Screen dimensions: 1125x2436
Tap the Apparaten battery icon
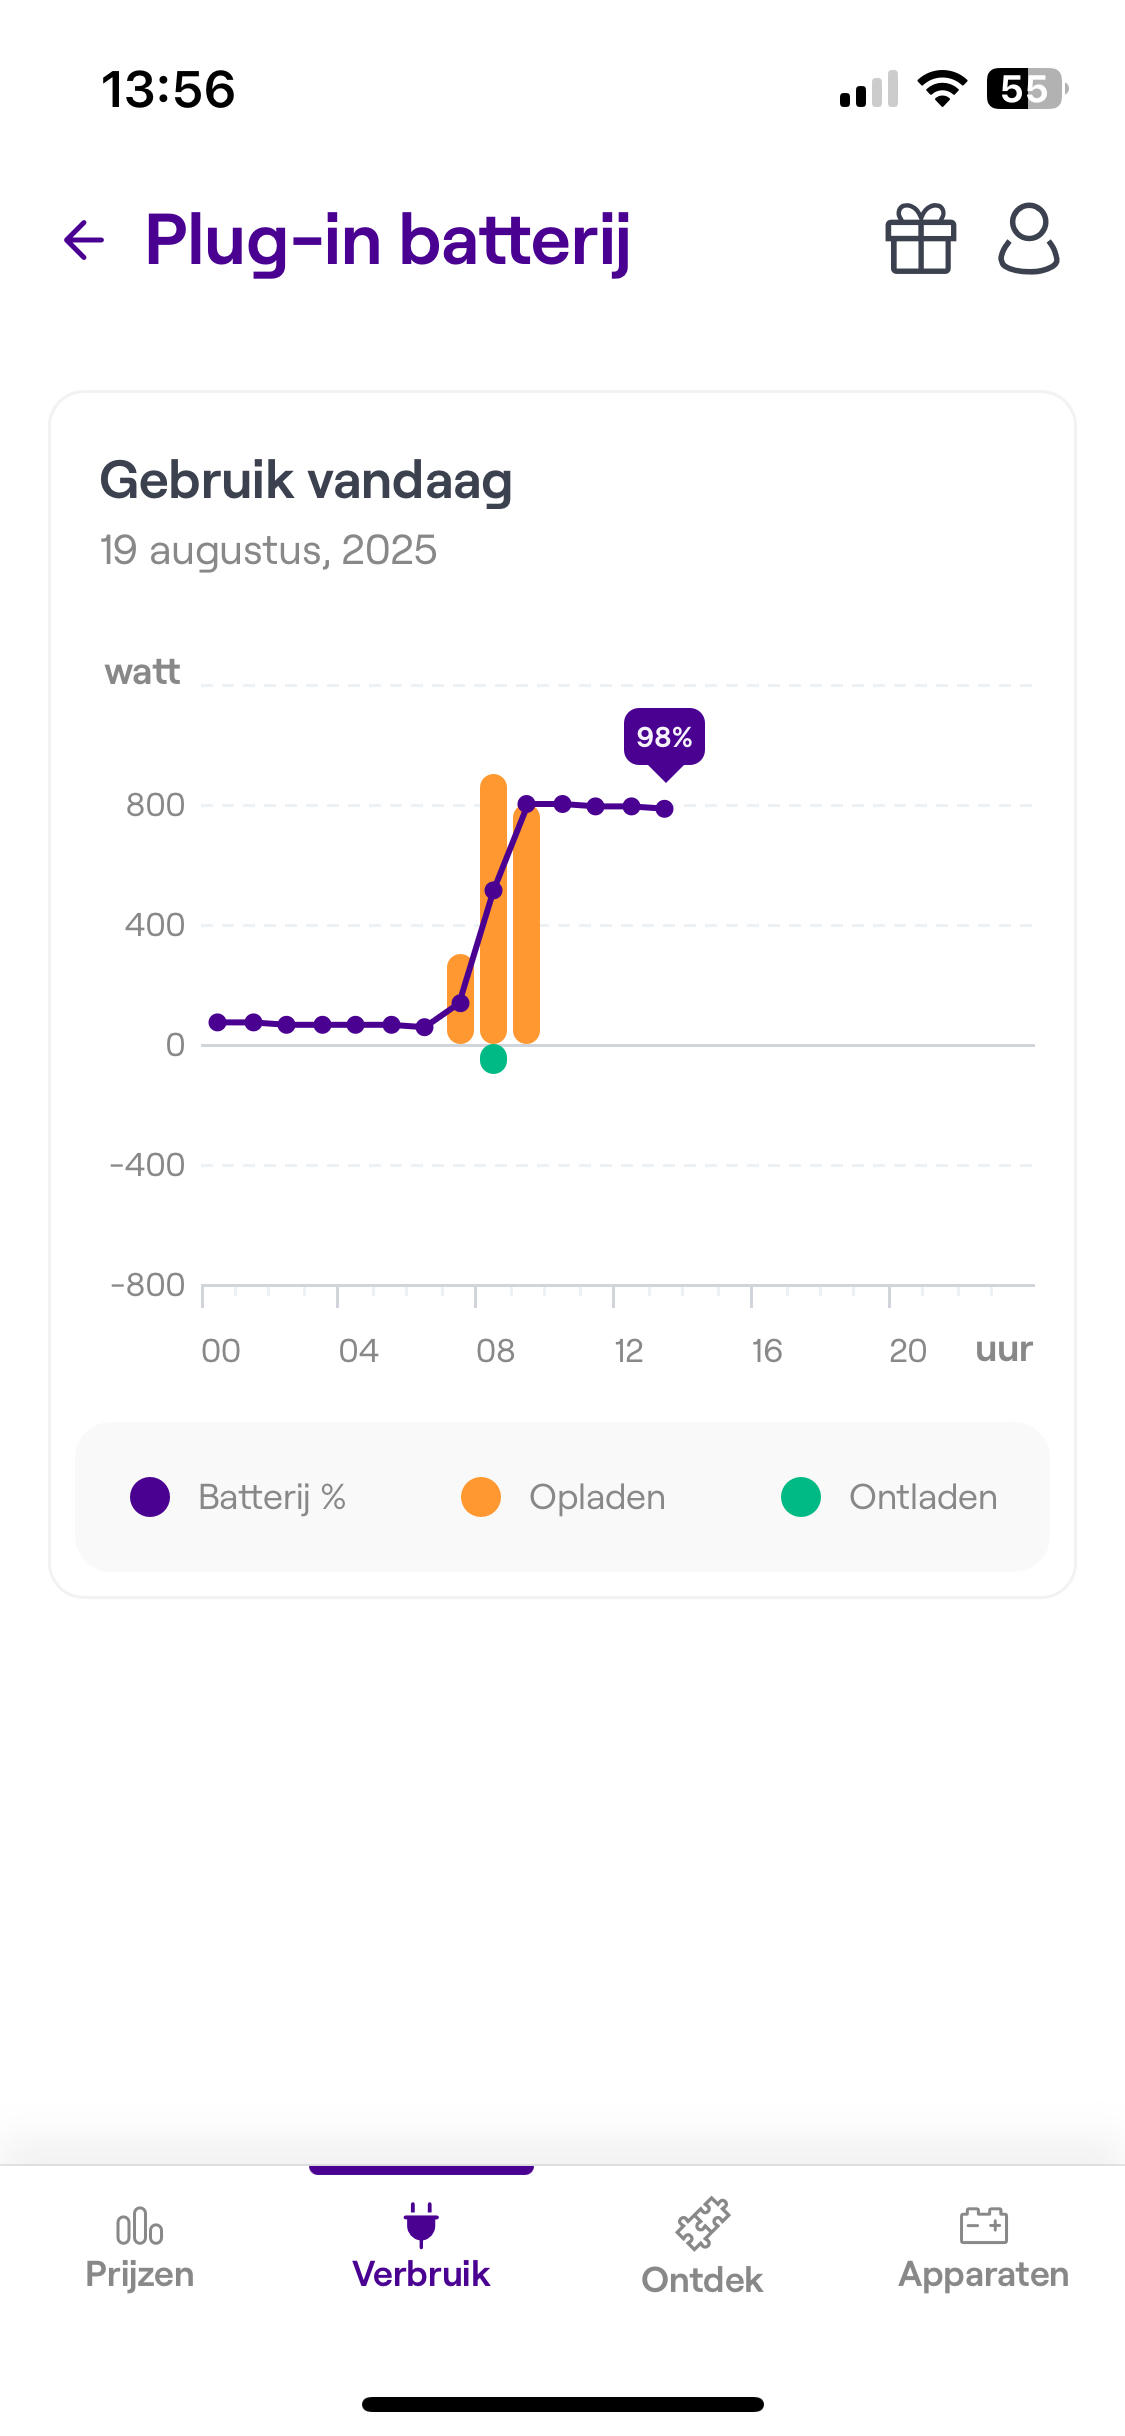983,2226
